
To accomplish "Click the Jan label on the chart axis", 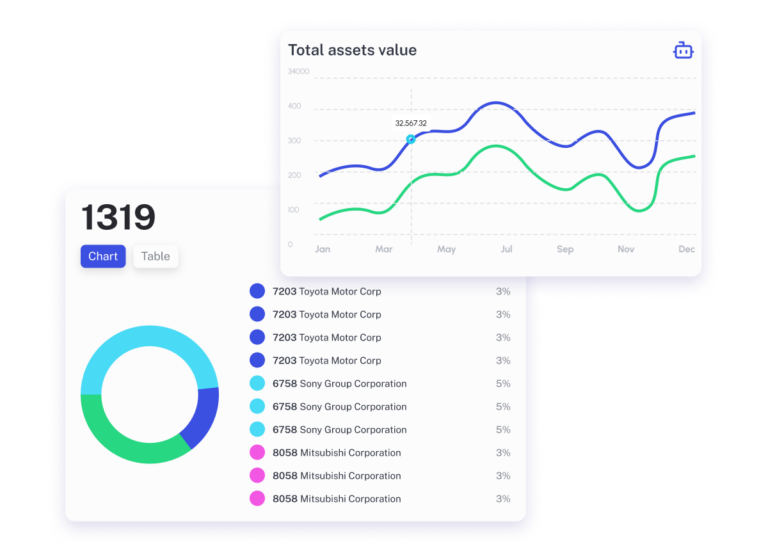I will pyautogui.click(x=322, y=249).
